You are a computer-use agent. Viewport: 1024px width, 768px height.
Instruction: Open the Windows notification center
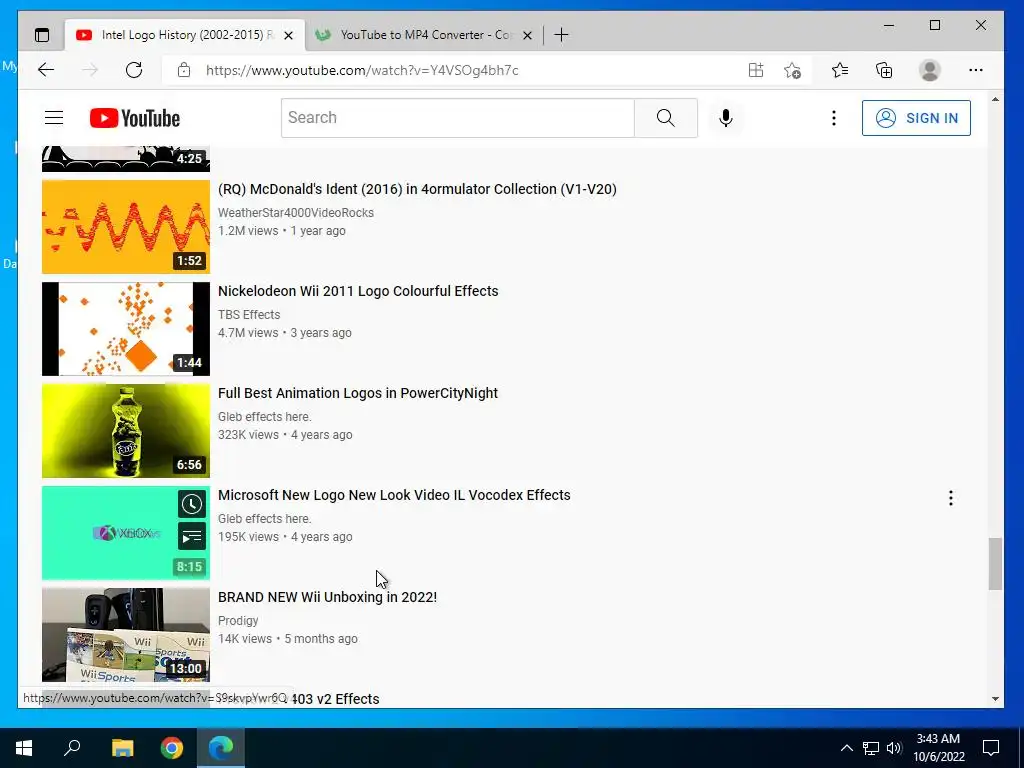pos(991,748)
